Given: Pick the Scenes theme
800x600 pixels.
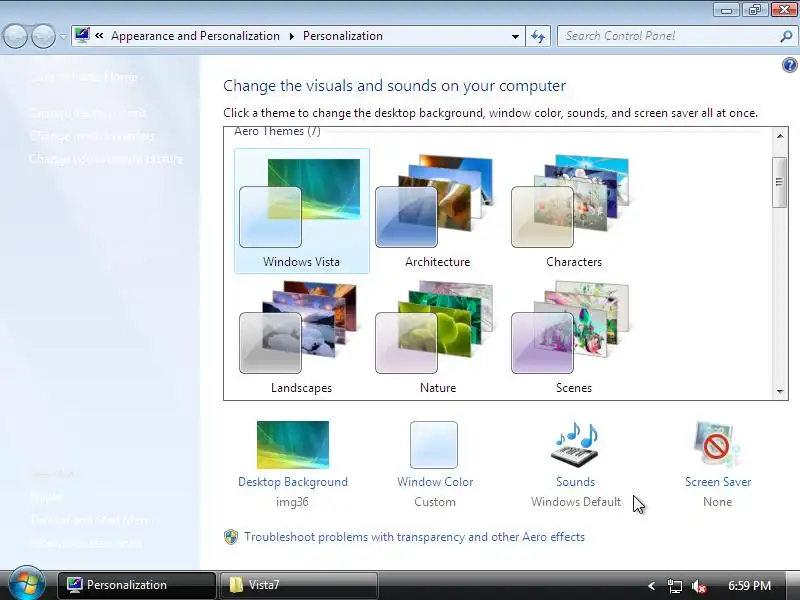Looking at the screenshot, I should click(573, 337).
